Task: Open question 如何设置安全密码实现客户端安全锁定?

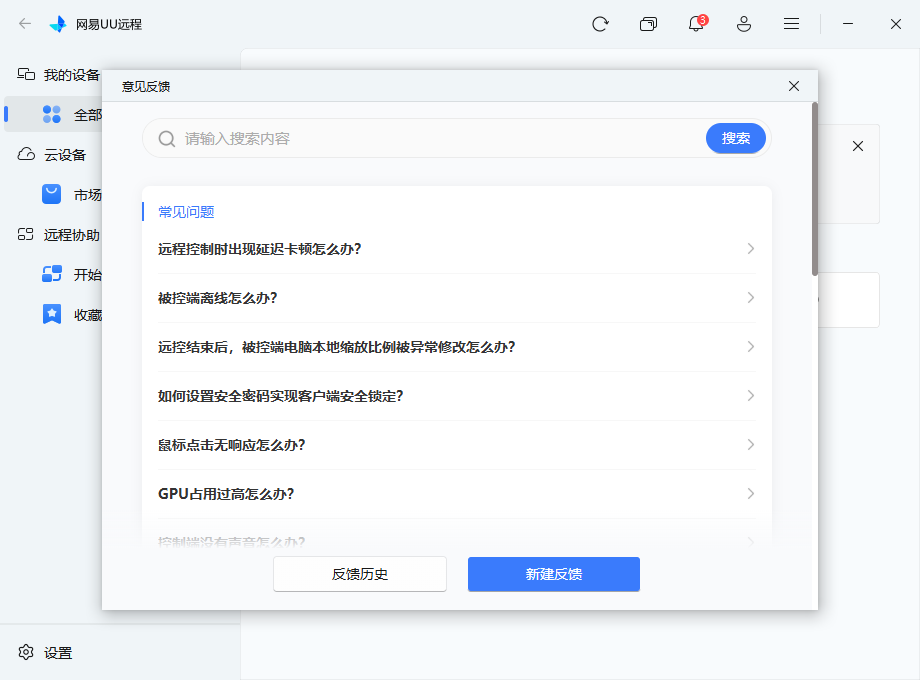Action: pyautogui.click(x=456, y=396)
